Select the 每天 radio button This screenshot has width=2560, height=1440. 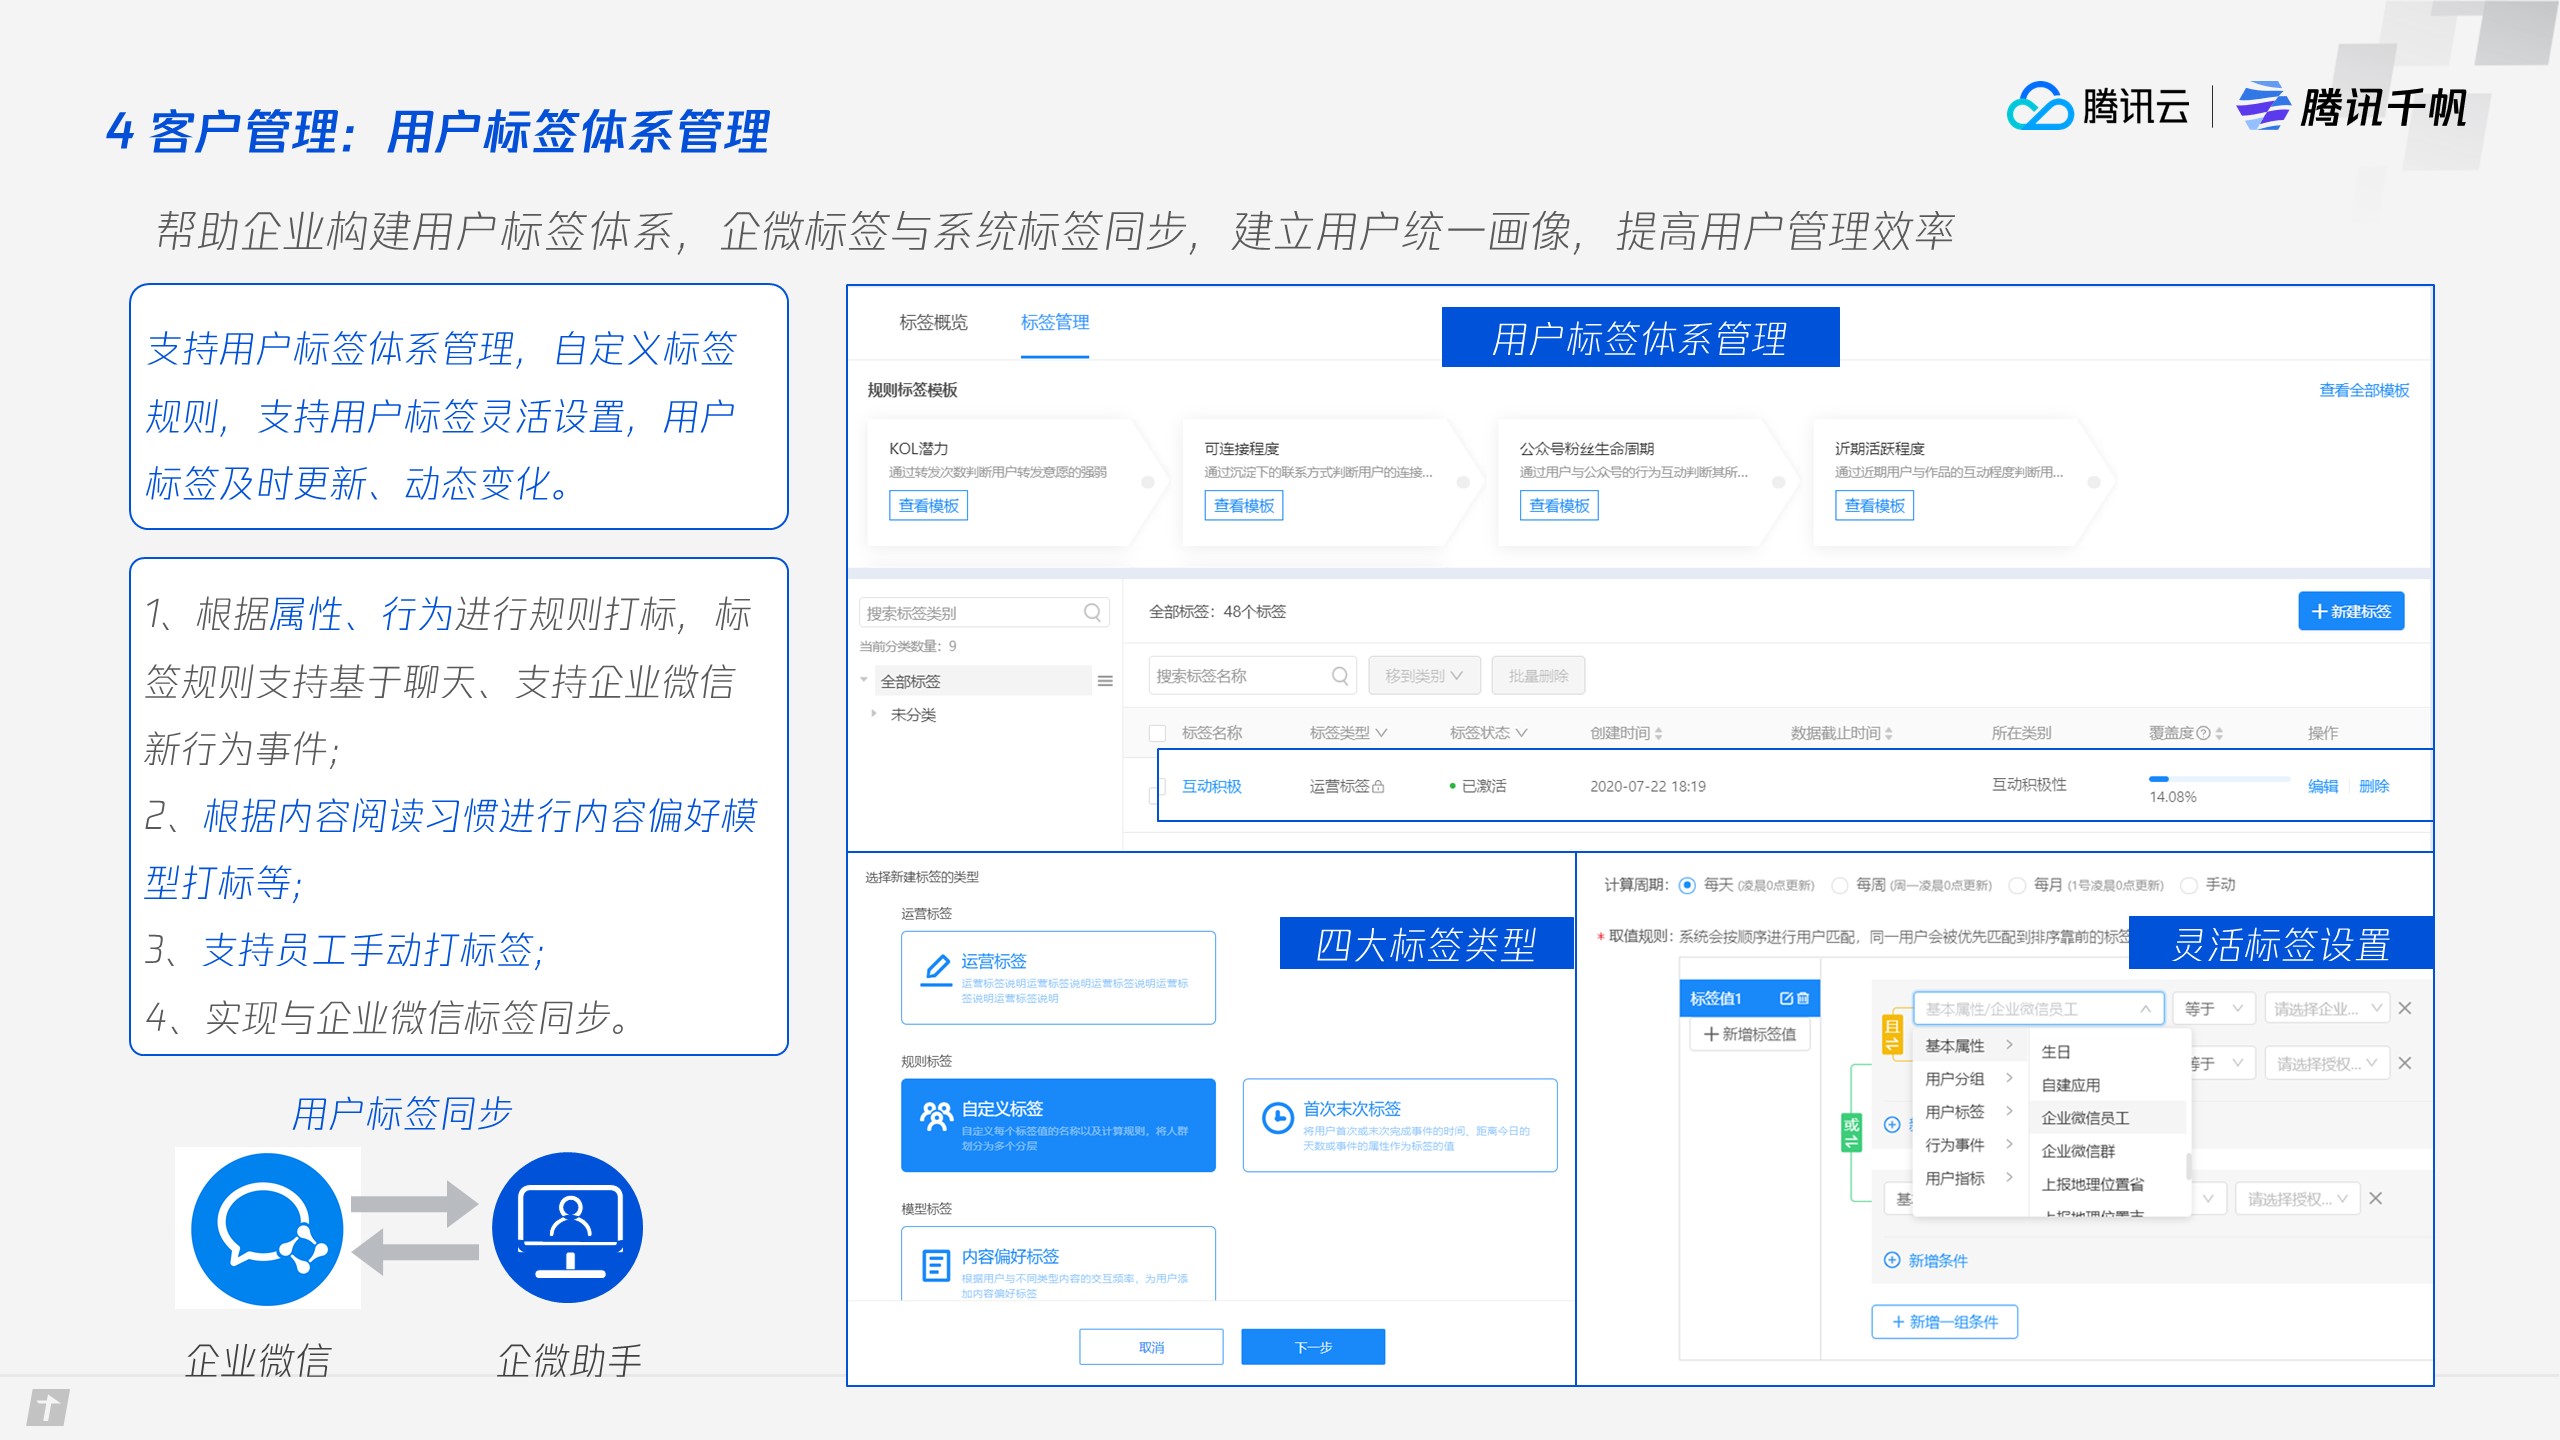(1687, 885)
